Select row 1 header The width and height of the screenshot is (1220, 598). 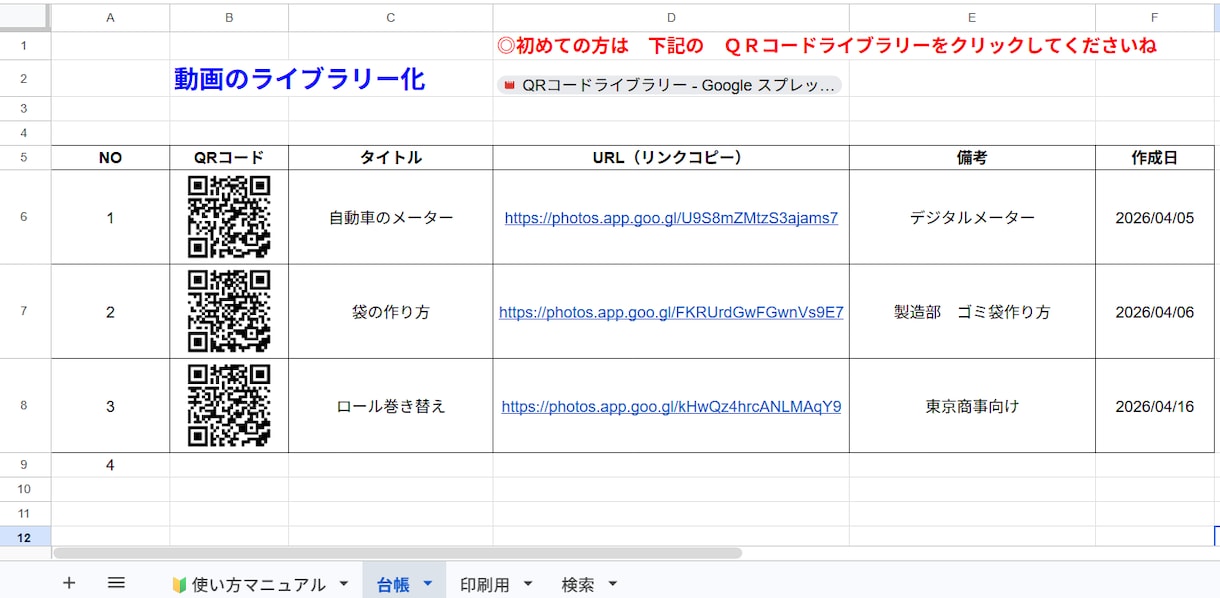(x=24, y=45)
